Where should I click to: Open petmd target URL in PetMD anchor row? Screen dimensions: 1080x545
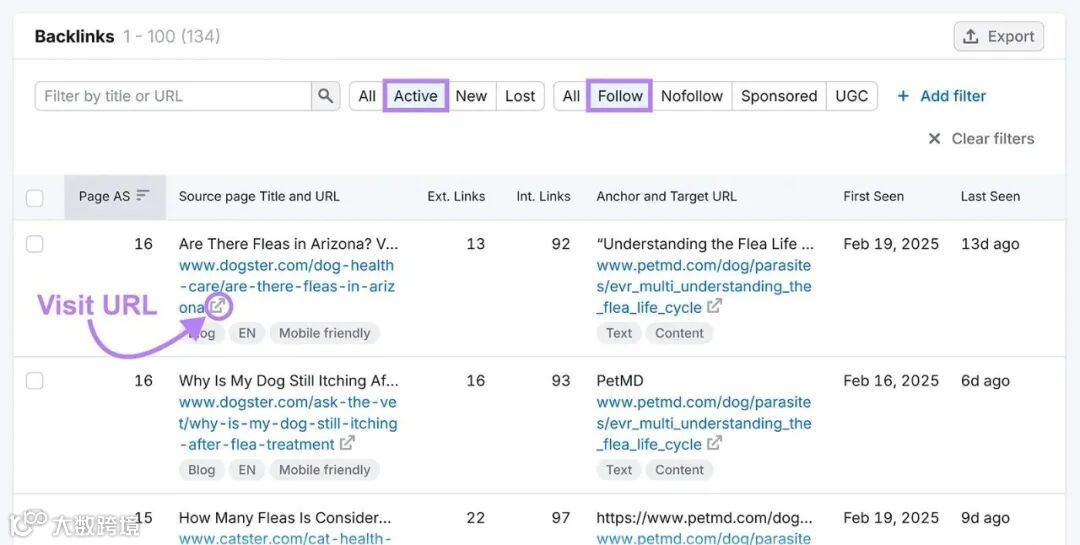coord(704,423)
